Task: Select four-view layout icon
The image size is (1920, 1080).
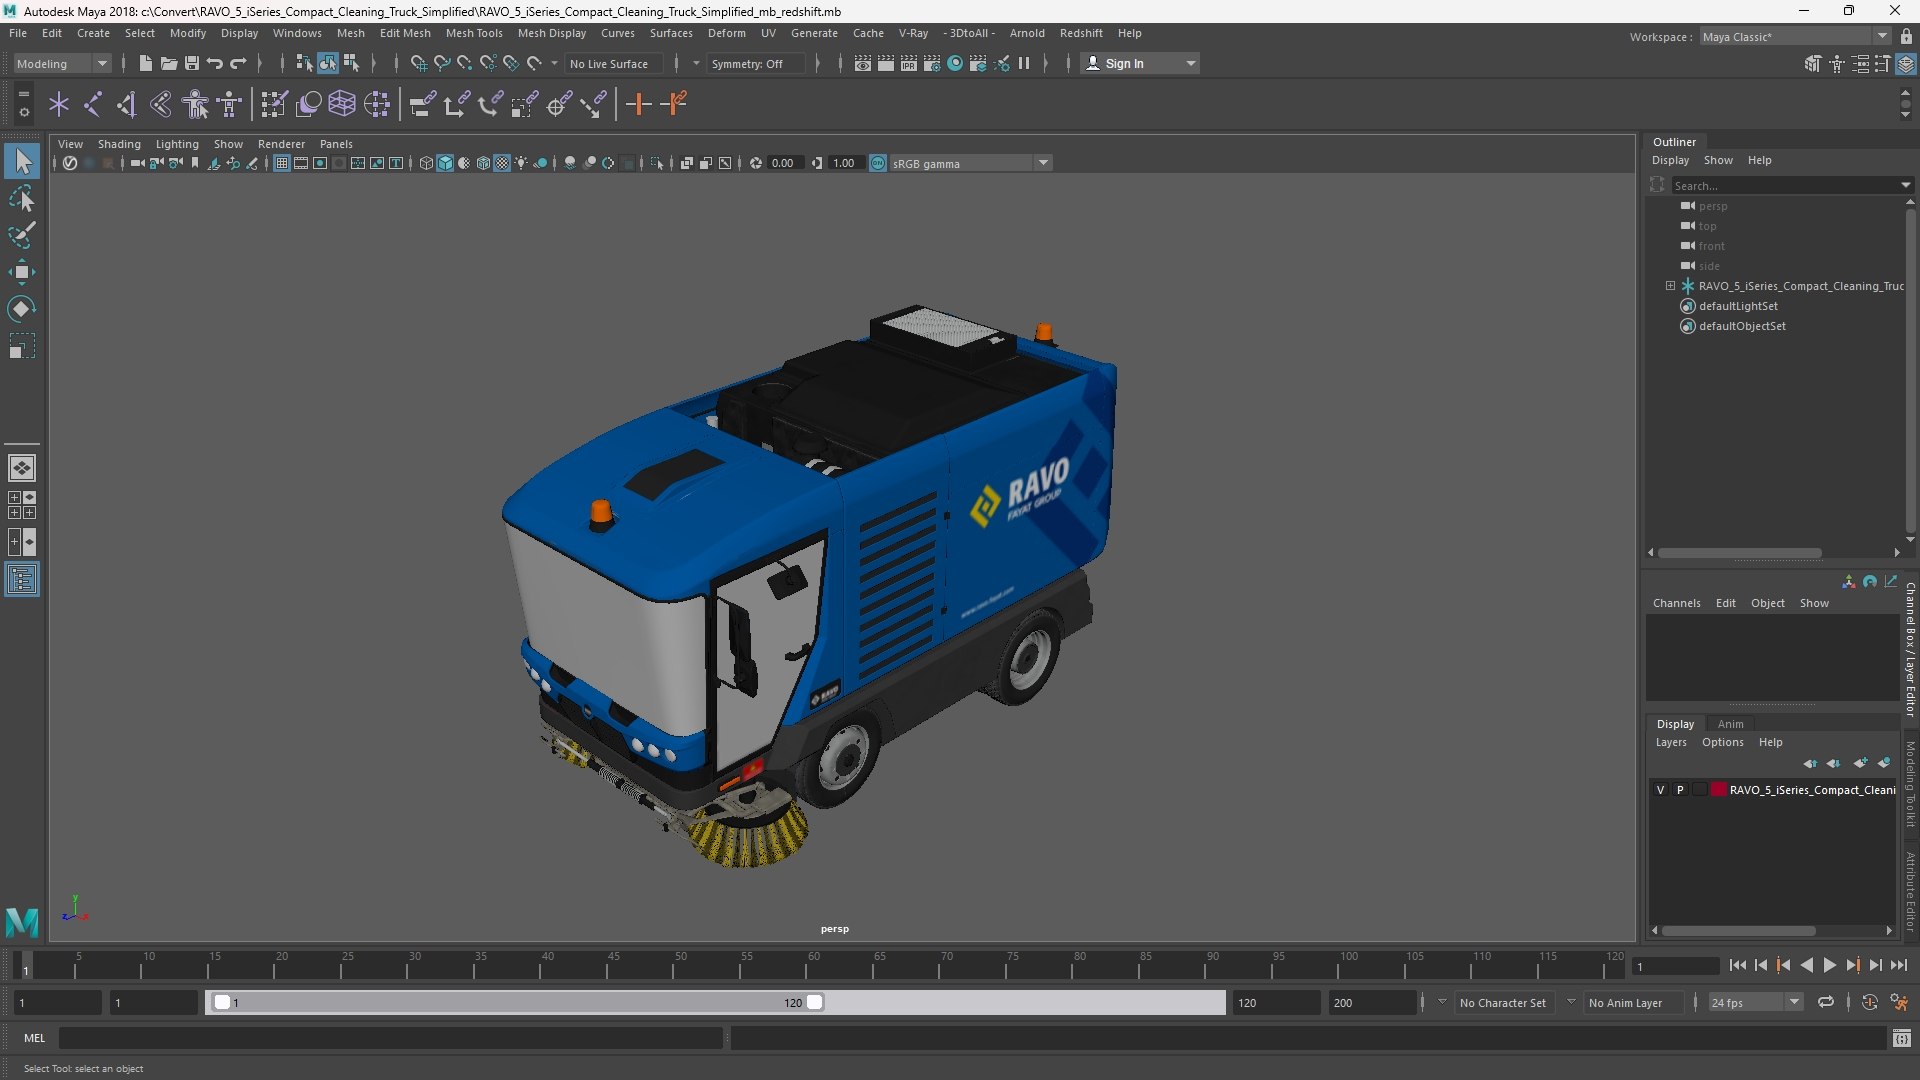Action: (x=22, y=505)
